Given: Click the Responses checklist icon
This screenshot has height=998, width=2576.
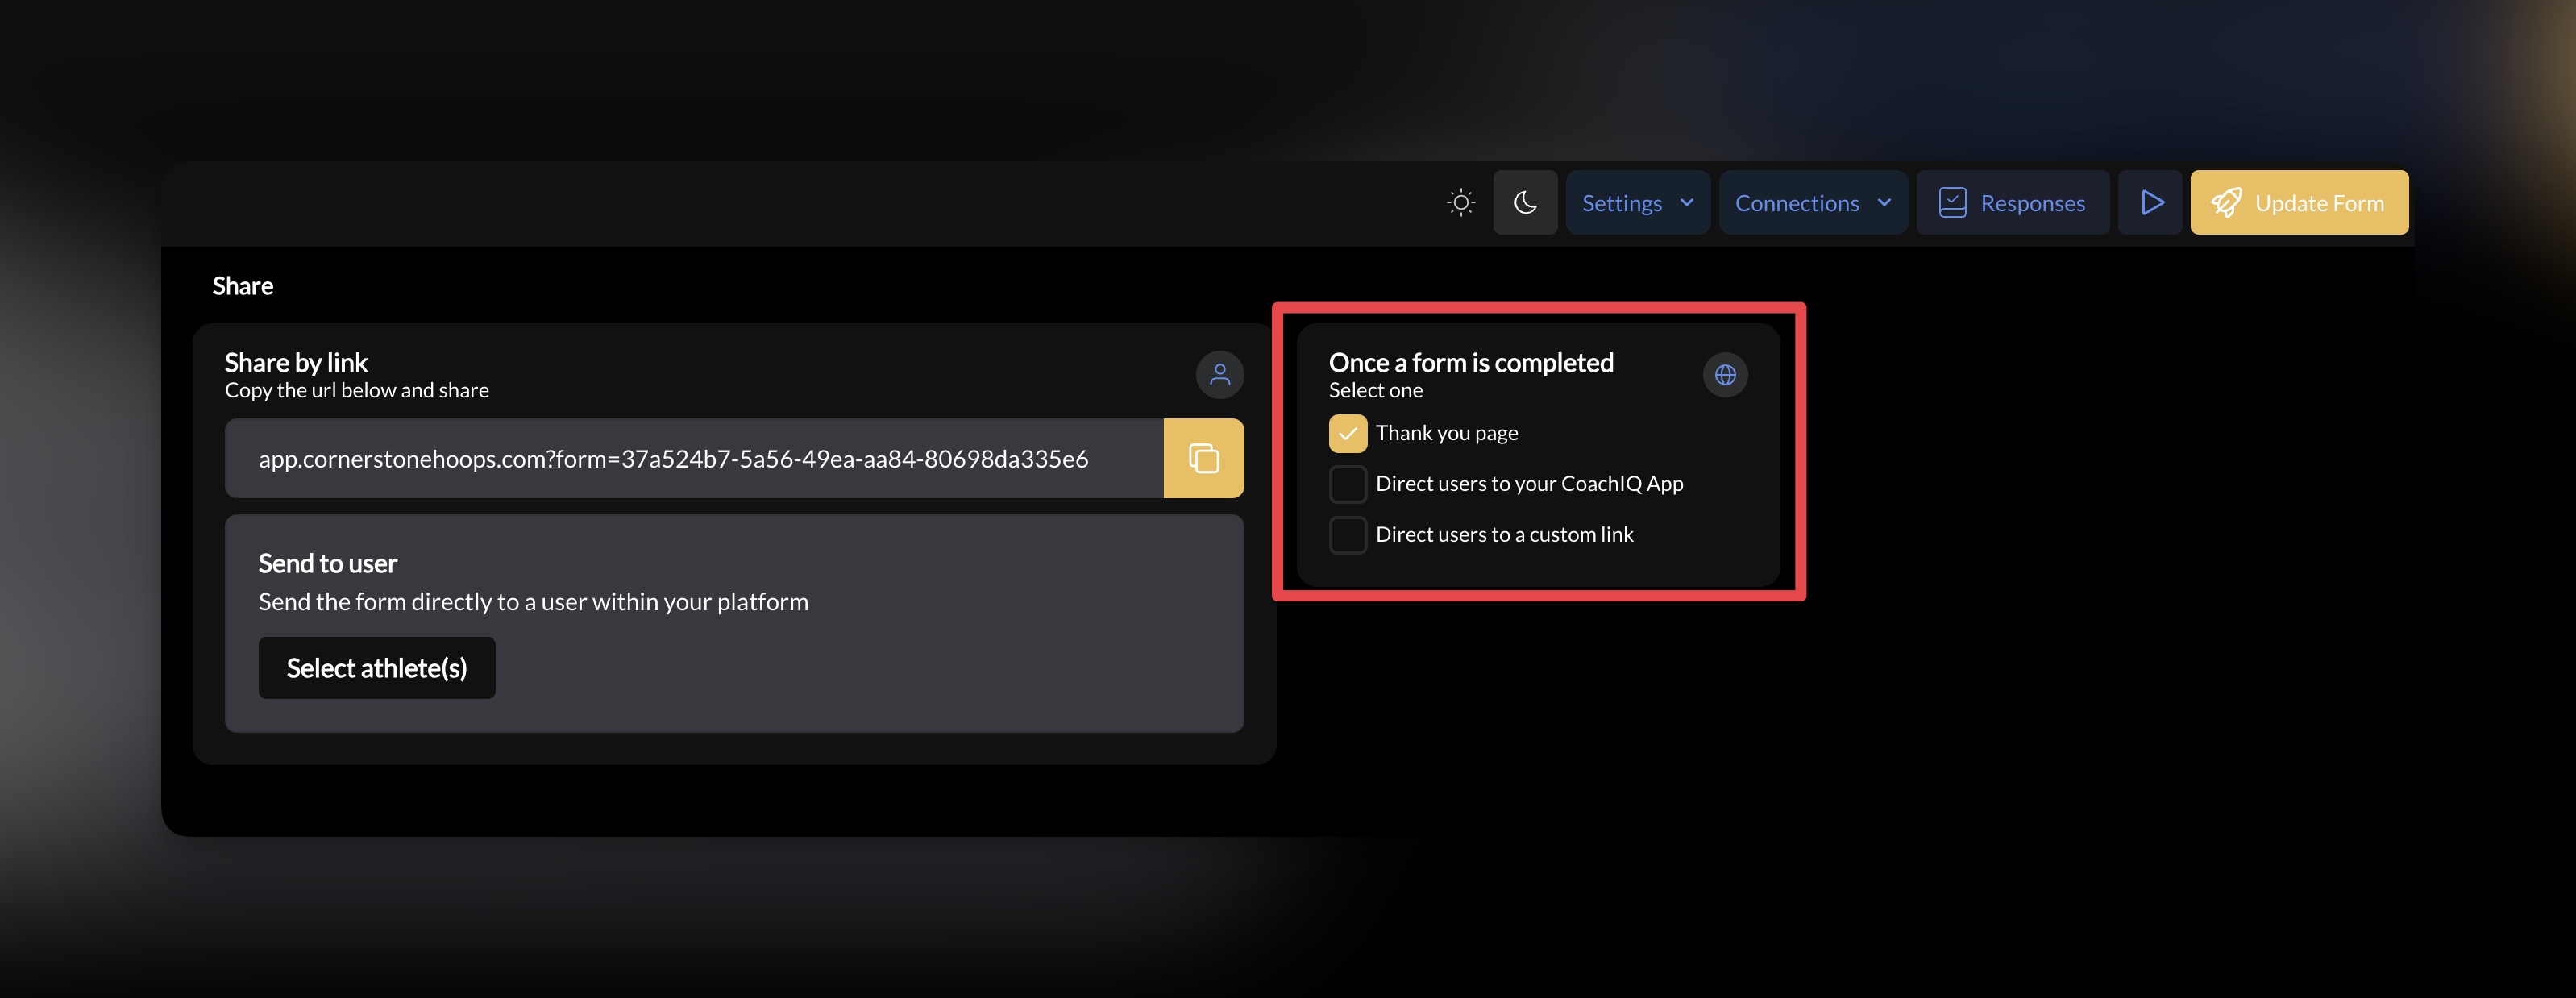Looking at the screenshot, I should 1953,202.
